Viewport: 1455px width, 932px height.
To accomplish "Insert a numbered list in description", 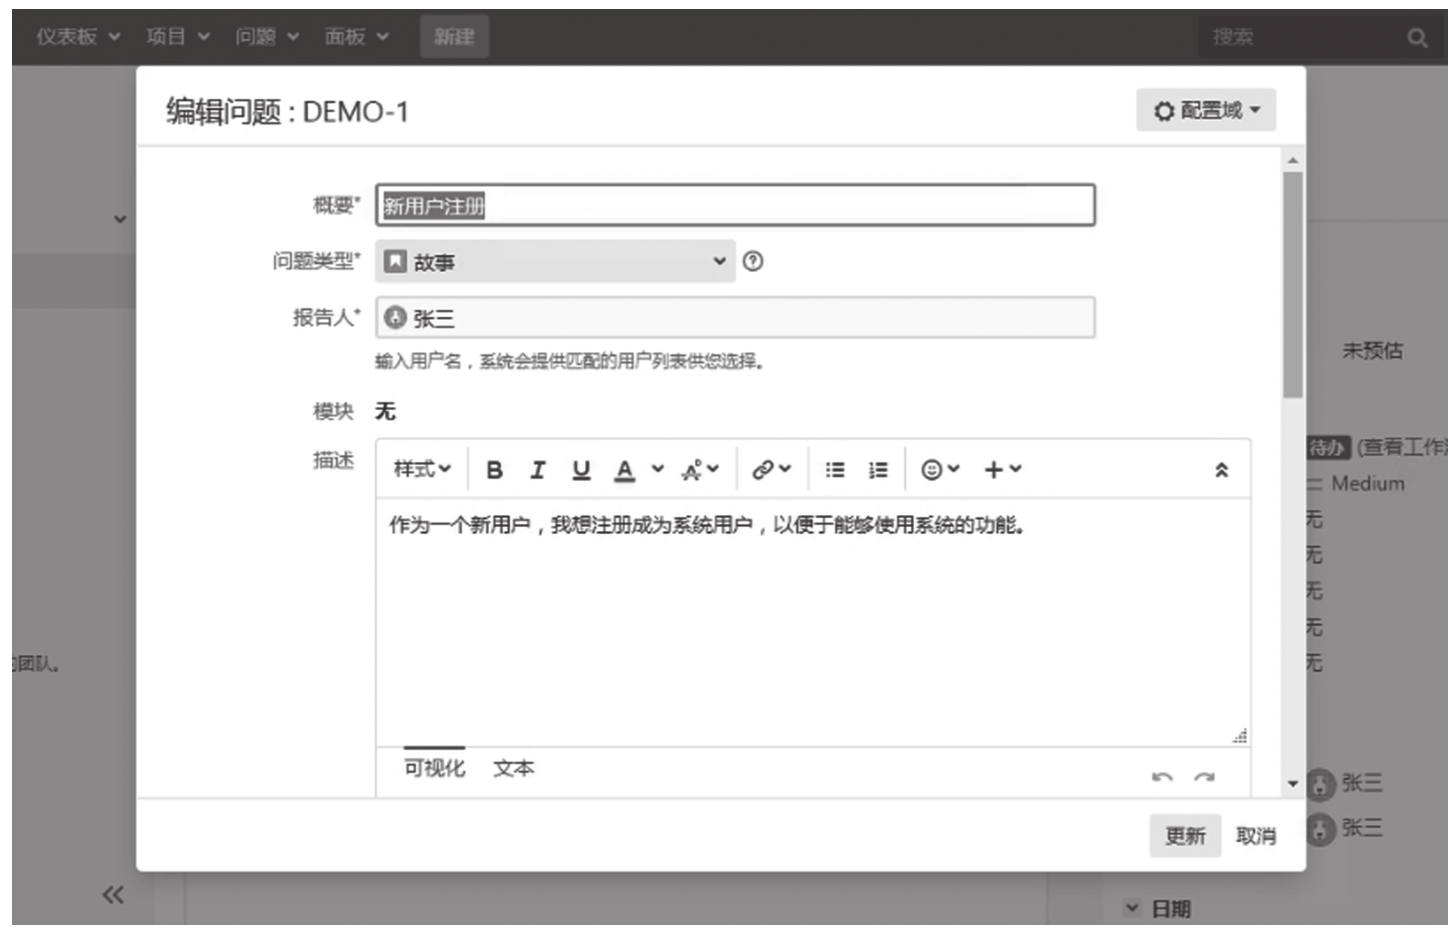I will coord(878,470).
